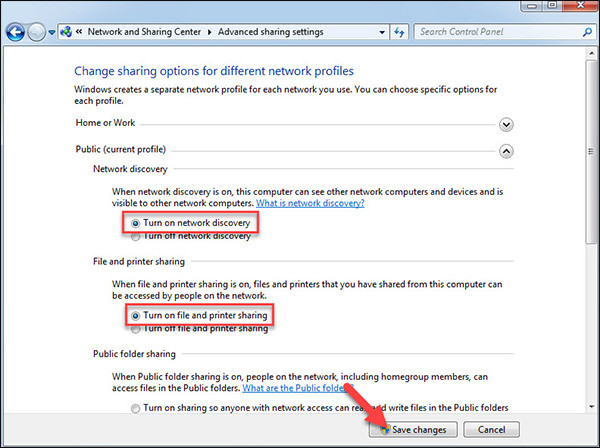Expand the Home or Work profile section
The width and height of the screenshot is (600, 448).
[x=506, y=125]
